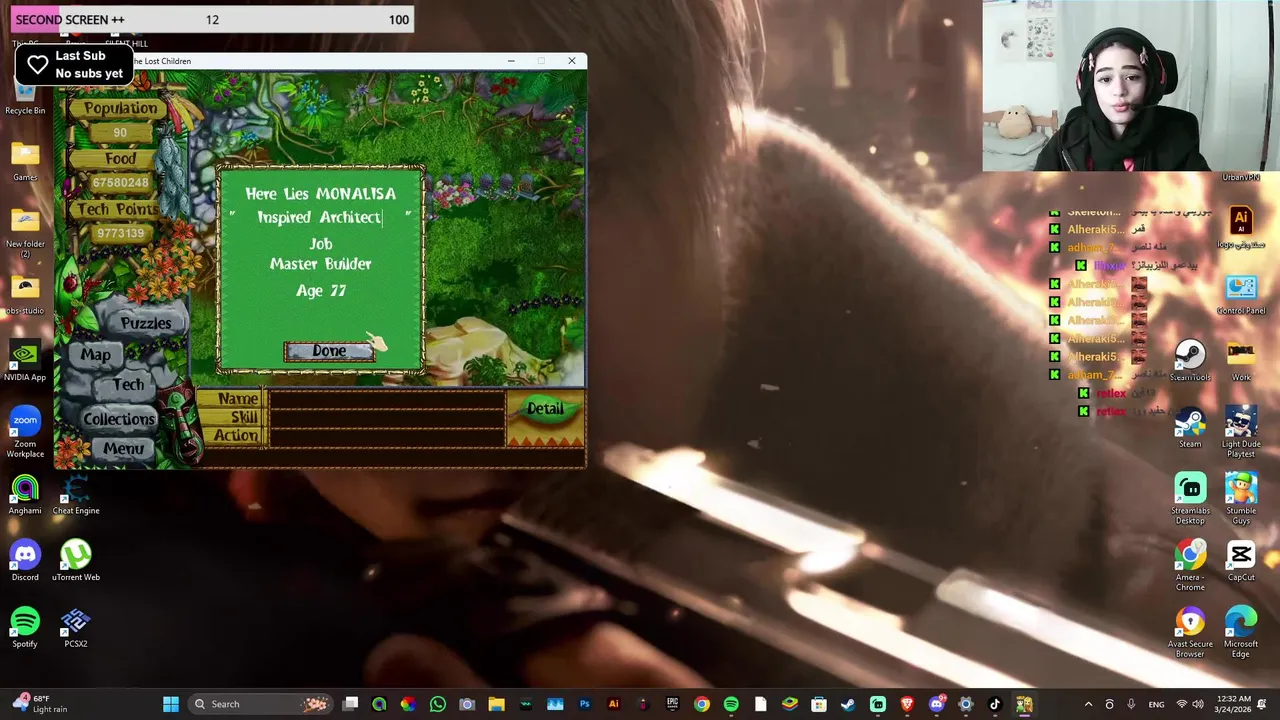
Task: Open the Windows Start menu
Action: click(170, 704)
